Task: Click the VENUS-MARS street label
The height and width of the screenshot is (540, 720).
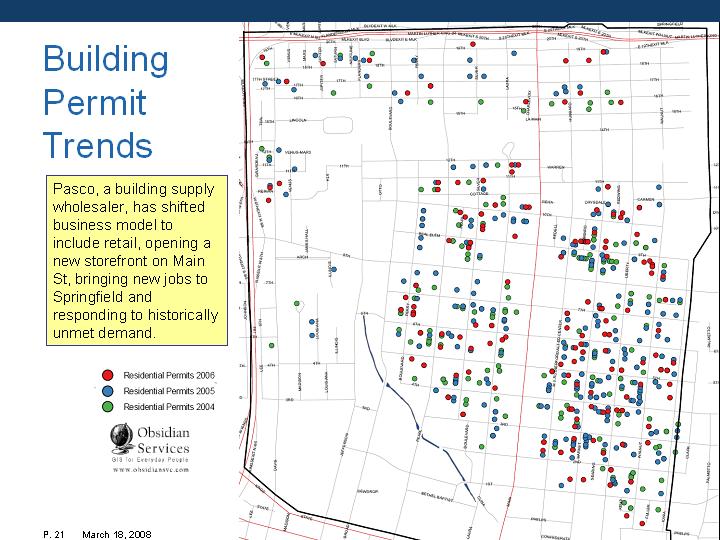Action: point(298,152)
